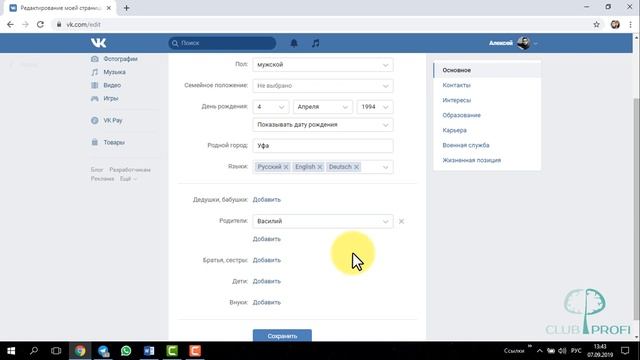
Task: Bookmark this page with star icon
Action: pos(596,24)
